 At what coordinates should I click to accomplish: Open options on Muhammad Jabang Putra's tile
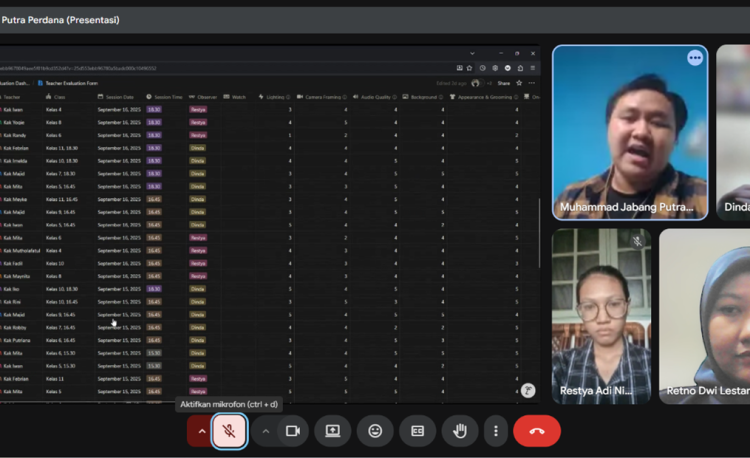click(x=695, y=58)
